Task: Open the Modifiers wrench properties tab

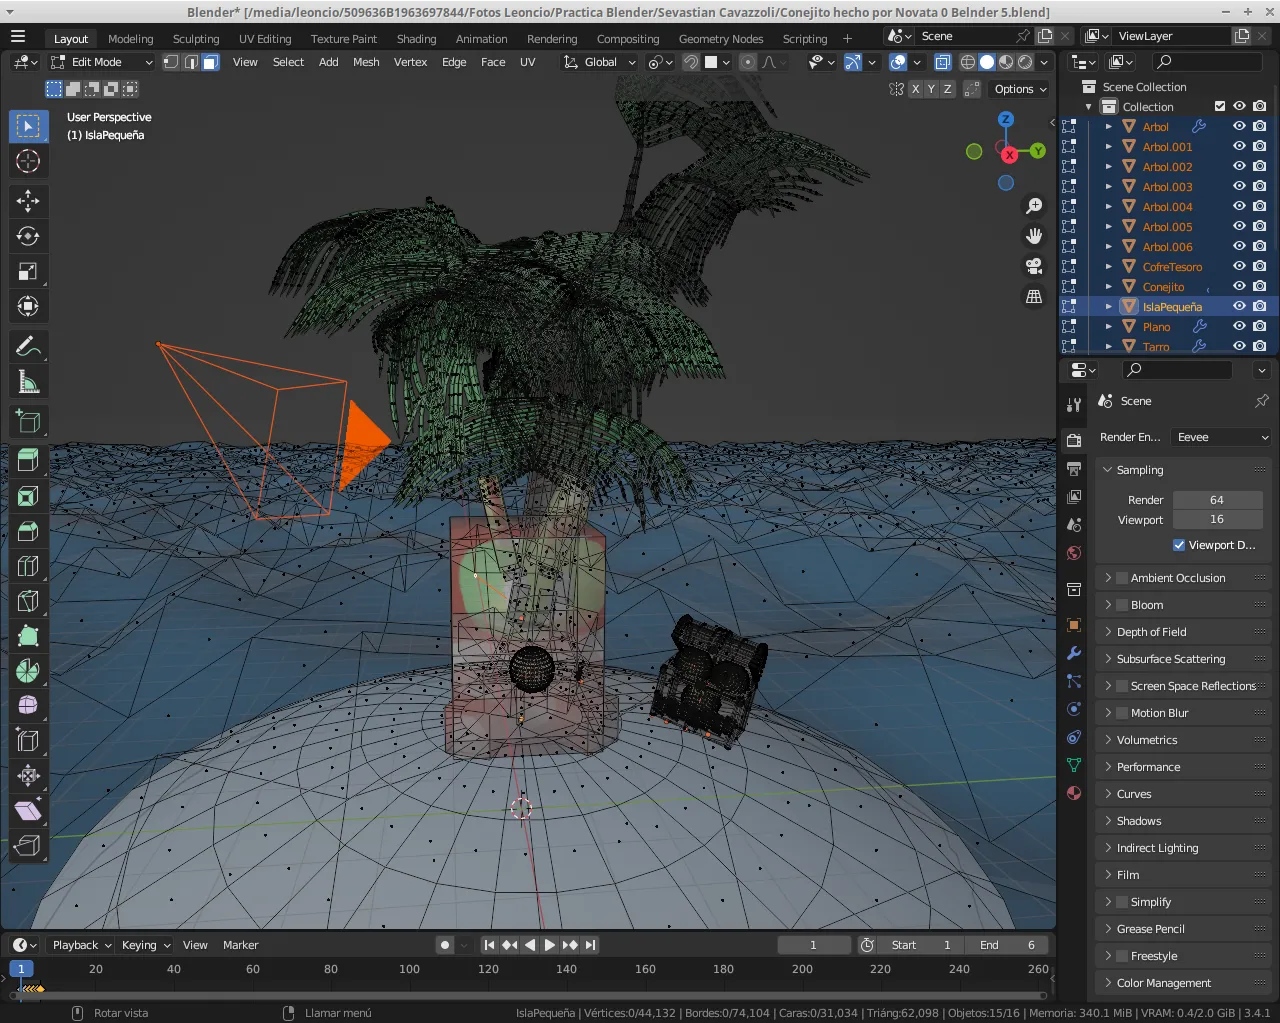Action: tap(1074, 653)
